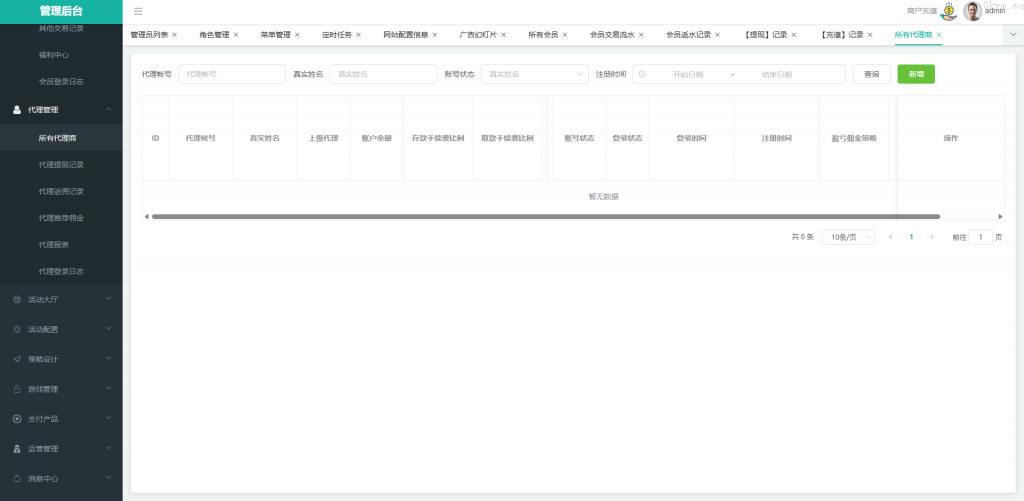Click the 支付产品 circle icon
This screenshot has height=501, width=1024.
pos(17,419)
